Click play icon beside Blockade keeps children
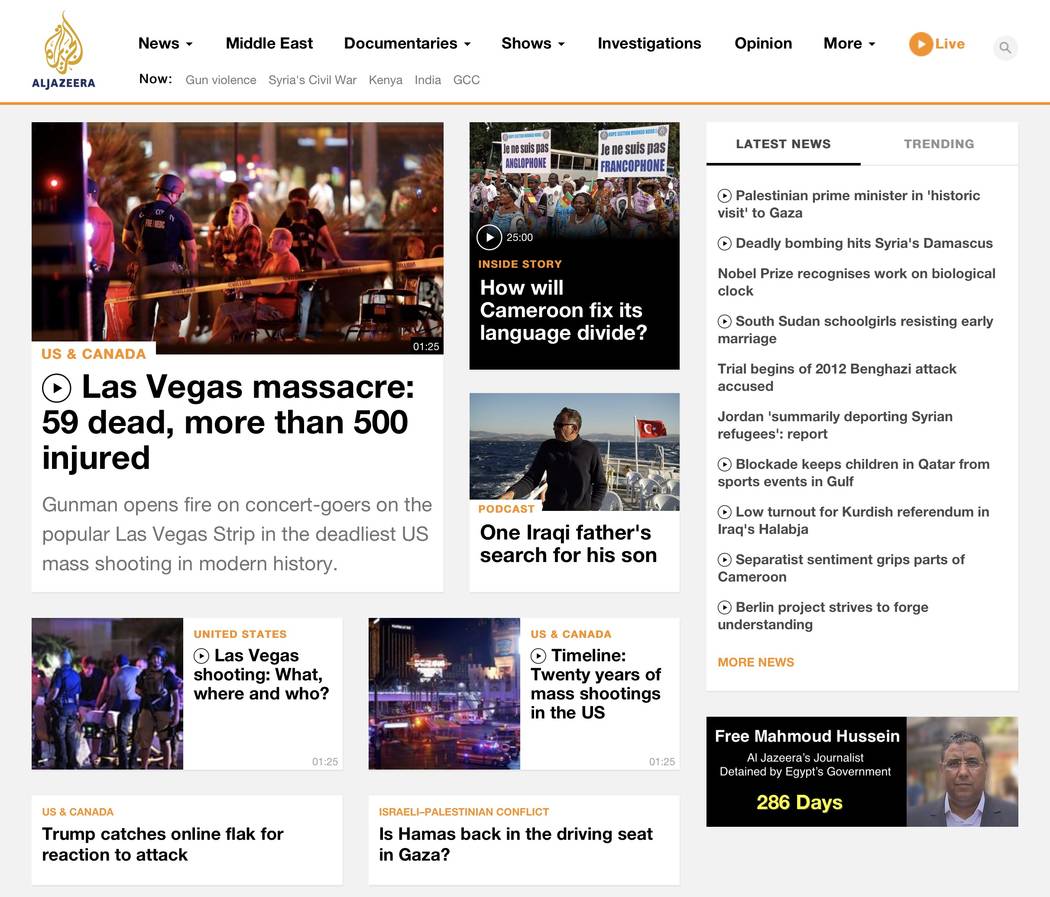The image size is (1050, 897). coord(725,465)
